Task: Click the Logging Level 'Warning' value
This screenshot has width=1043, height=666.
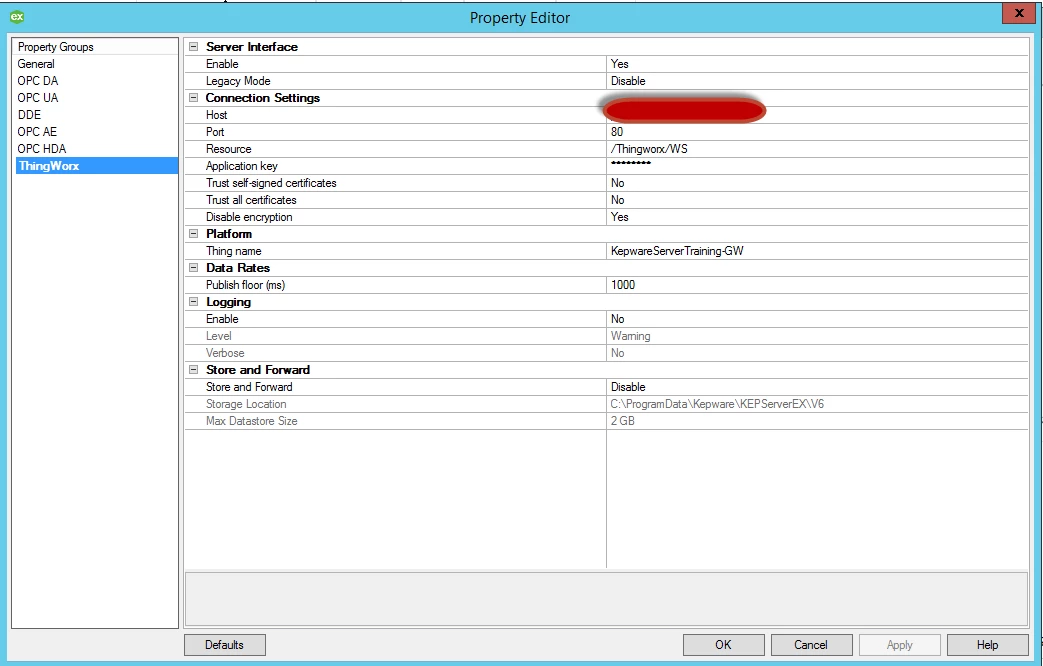Action: pyautogui.click(x=818, y=335)
